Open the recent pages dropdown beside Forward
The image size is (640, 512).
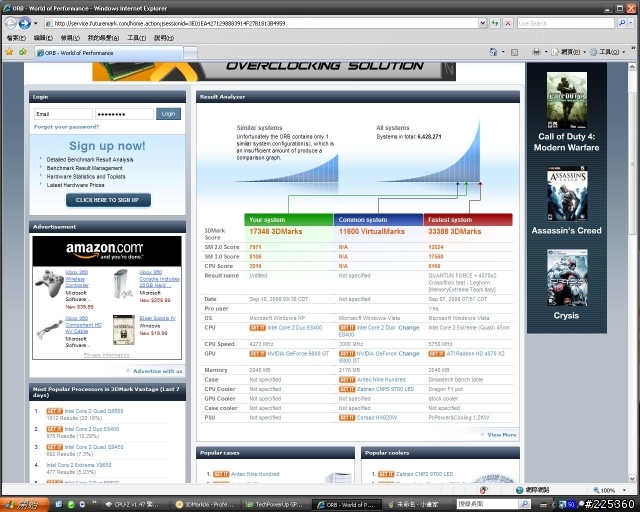pyautogui.click(x=36, y=23)
